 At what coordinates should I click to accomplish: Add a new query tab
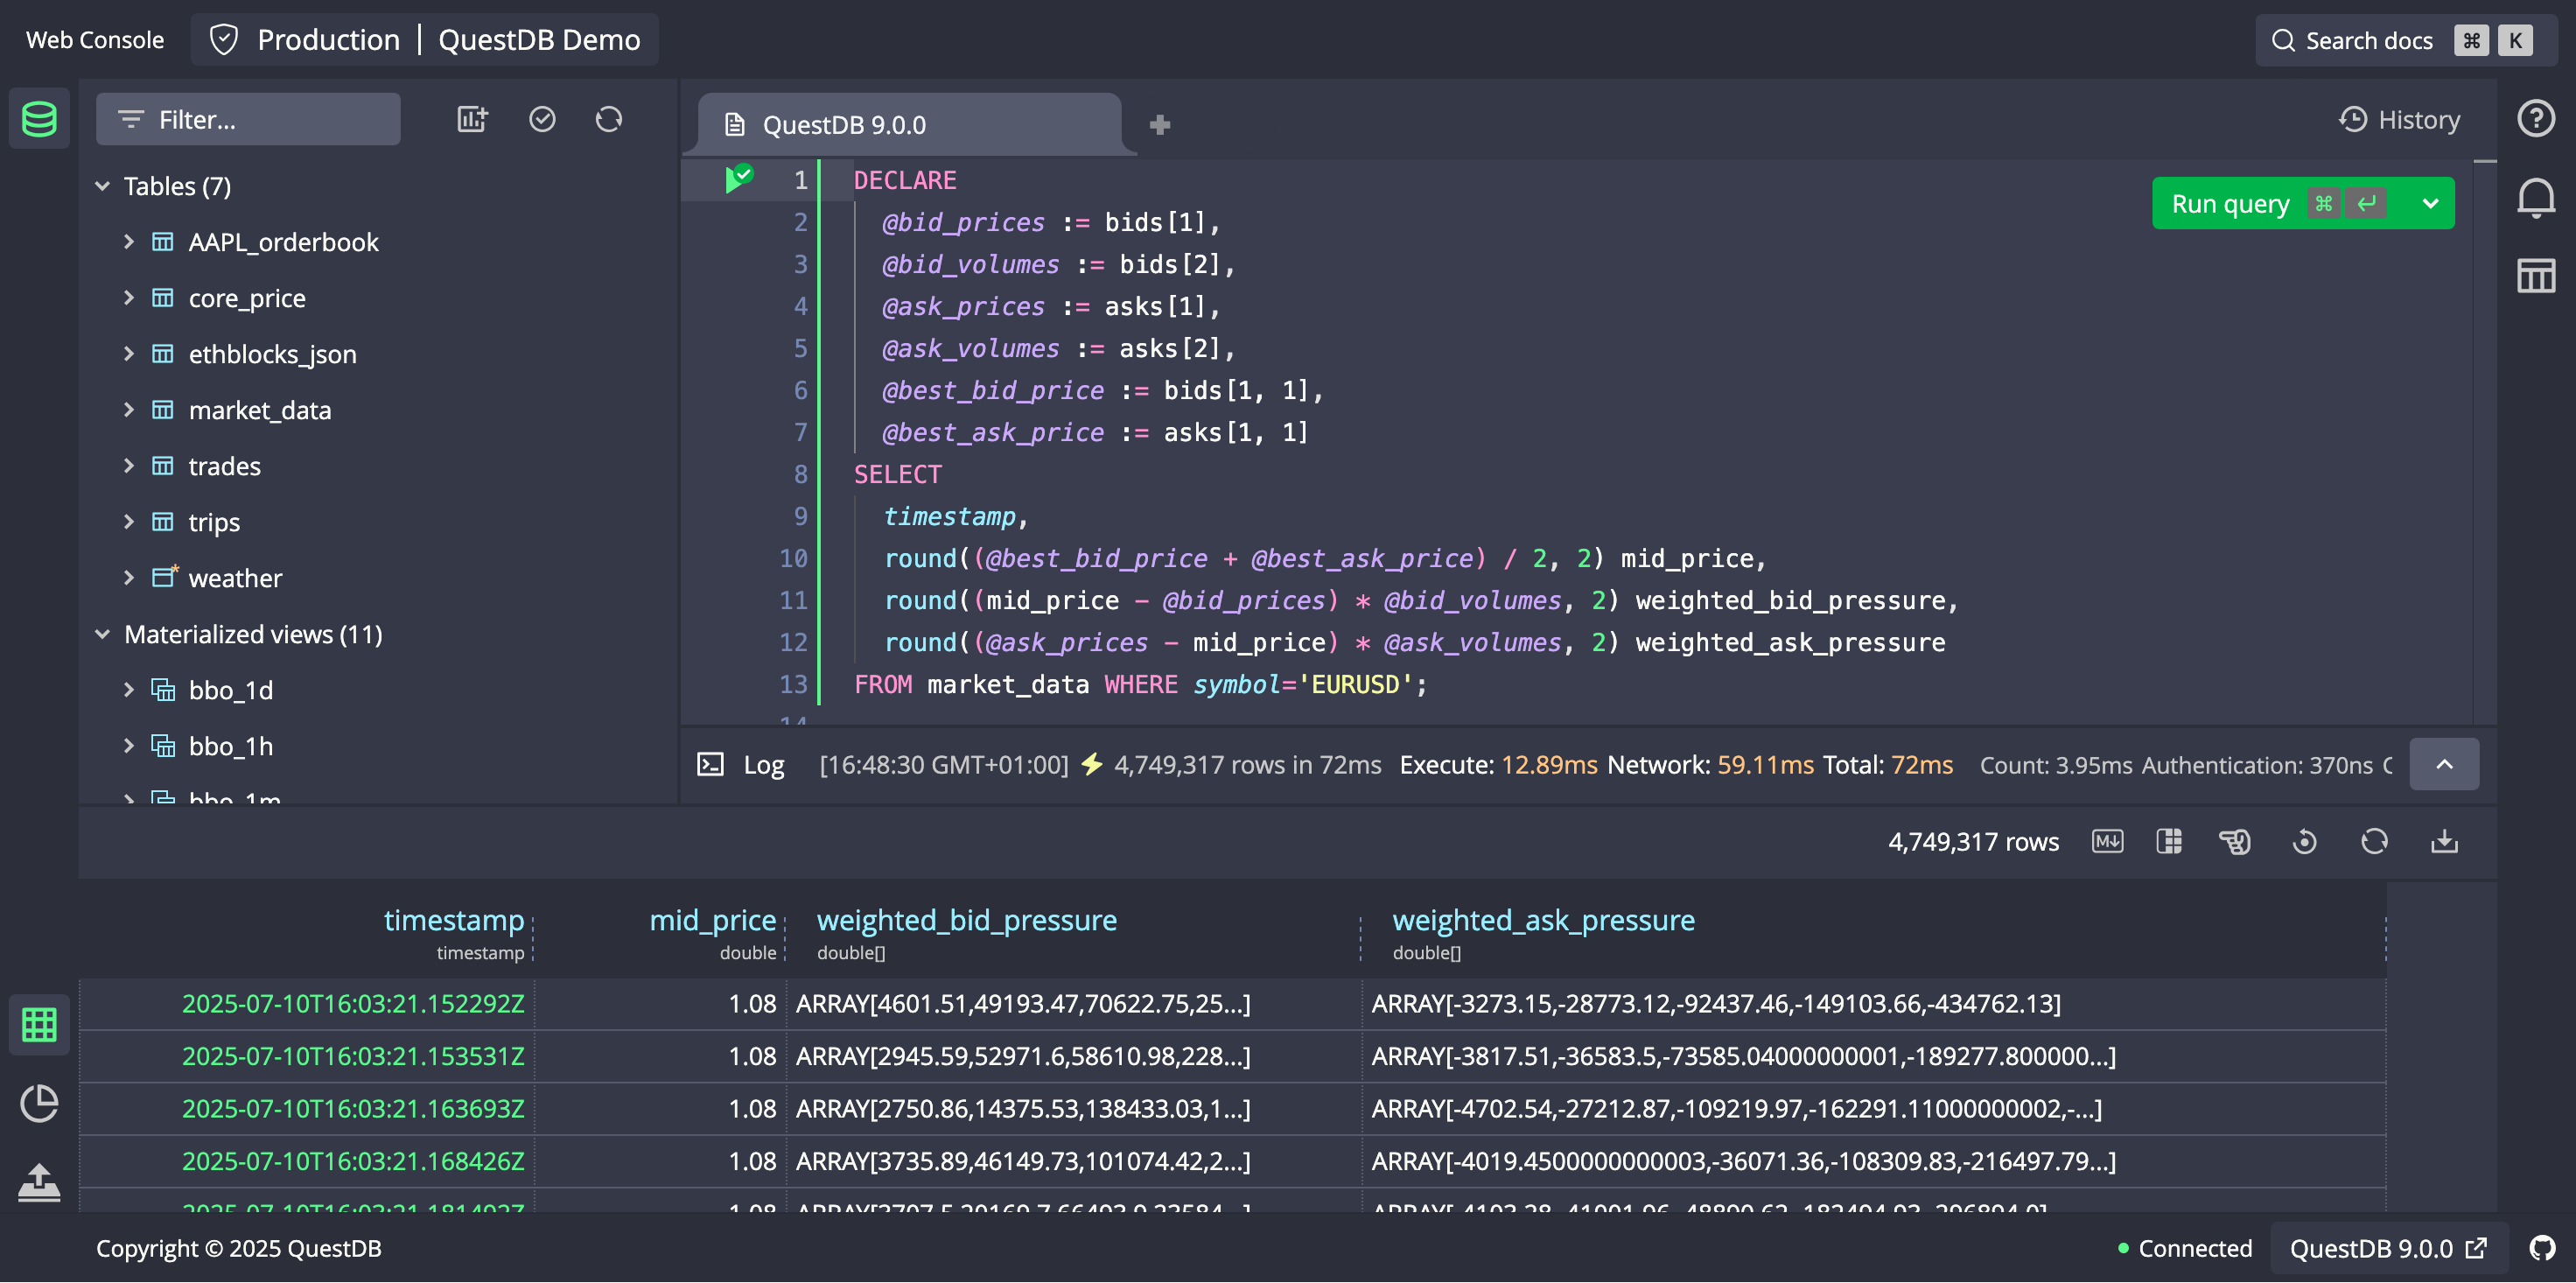click(x=1159, y=125)
